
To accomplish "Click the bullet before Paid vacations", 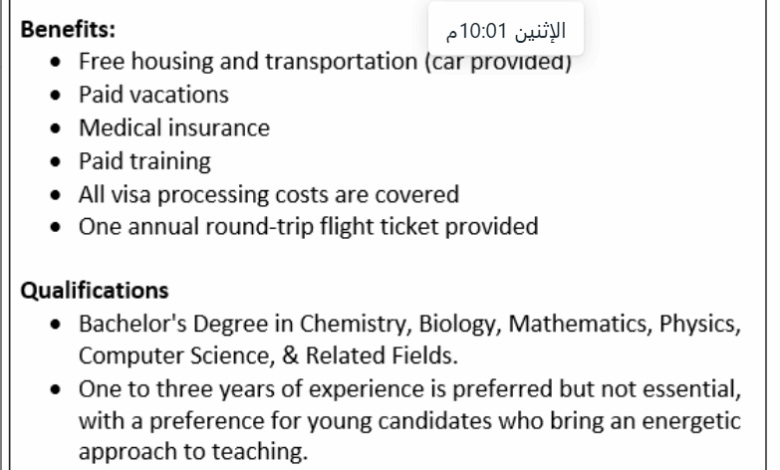I will (56, 95).
